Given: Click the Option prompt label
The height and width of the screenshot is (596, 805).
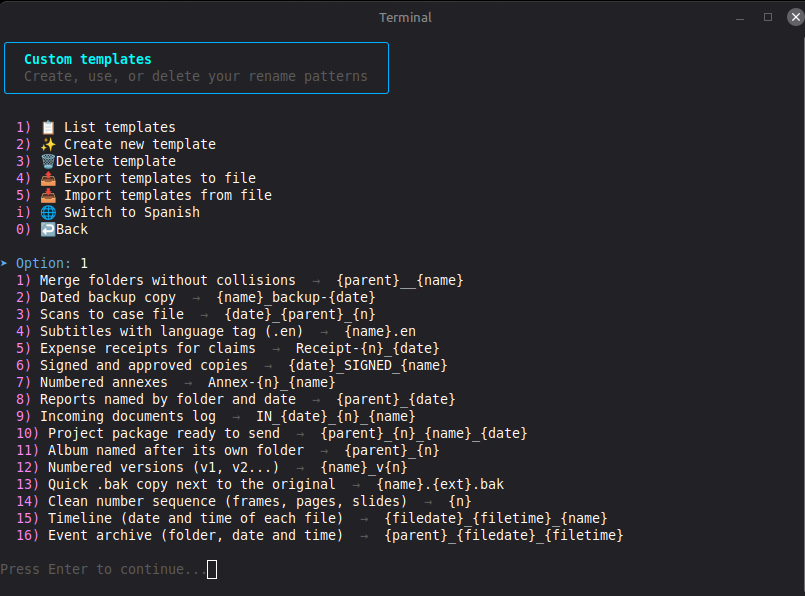Looking at the screenshot, I should point(44,263).
